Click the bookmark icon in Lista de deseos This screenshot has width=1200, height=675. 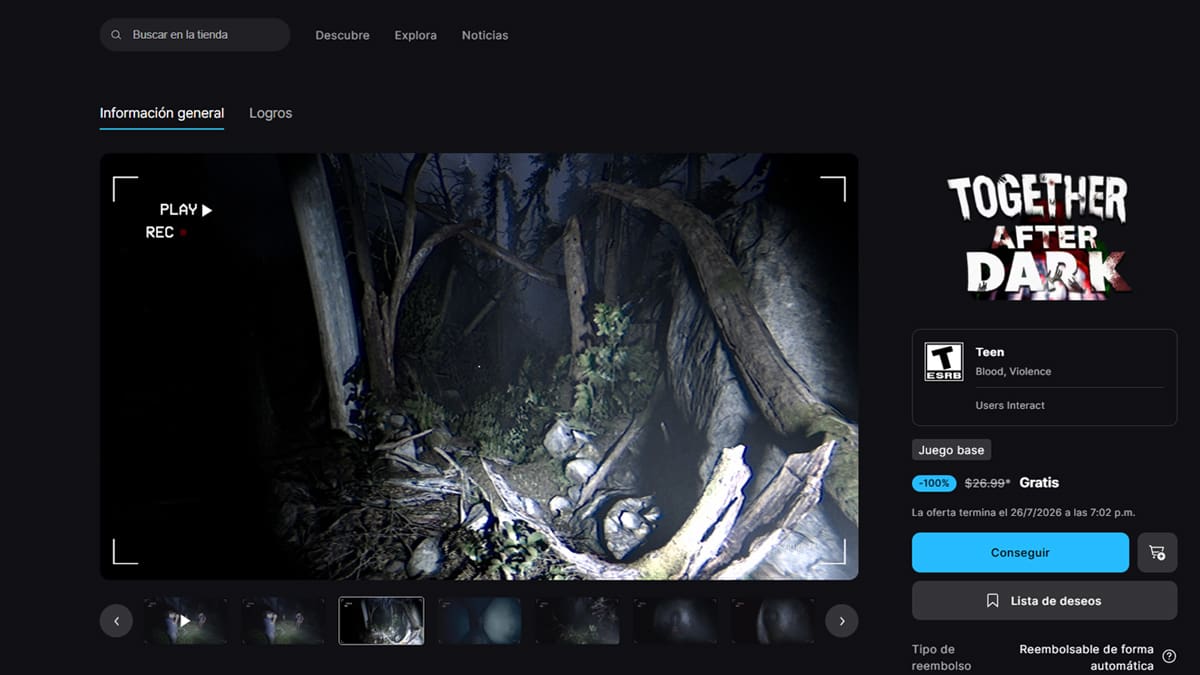(993, 601)
